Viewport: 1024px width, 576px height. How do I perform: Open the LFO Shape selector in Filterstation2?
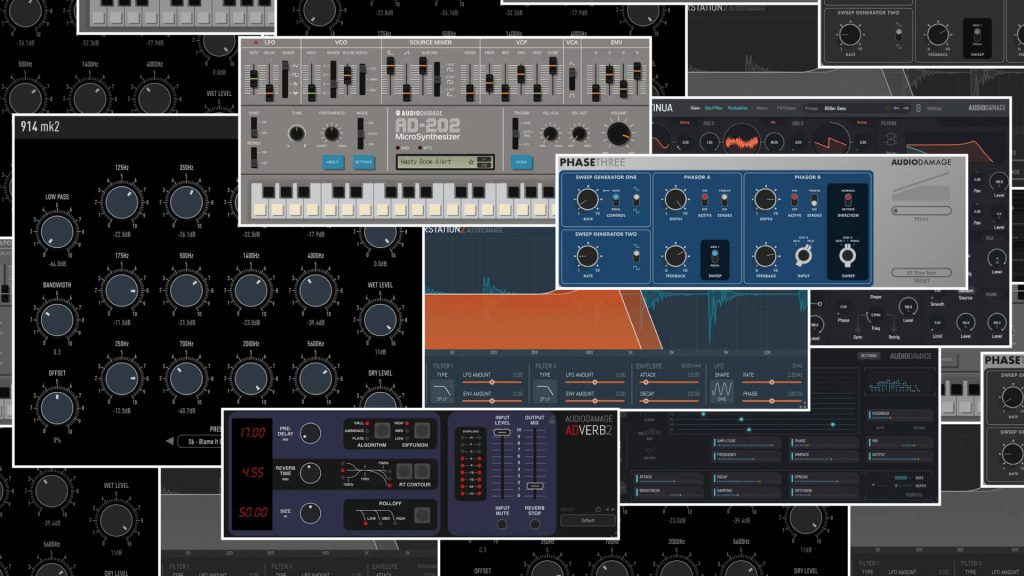721,392
